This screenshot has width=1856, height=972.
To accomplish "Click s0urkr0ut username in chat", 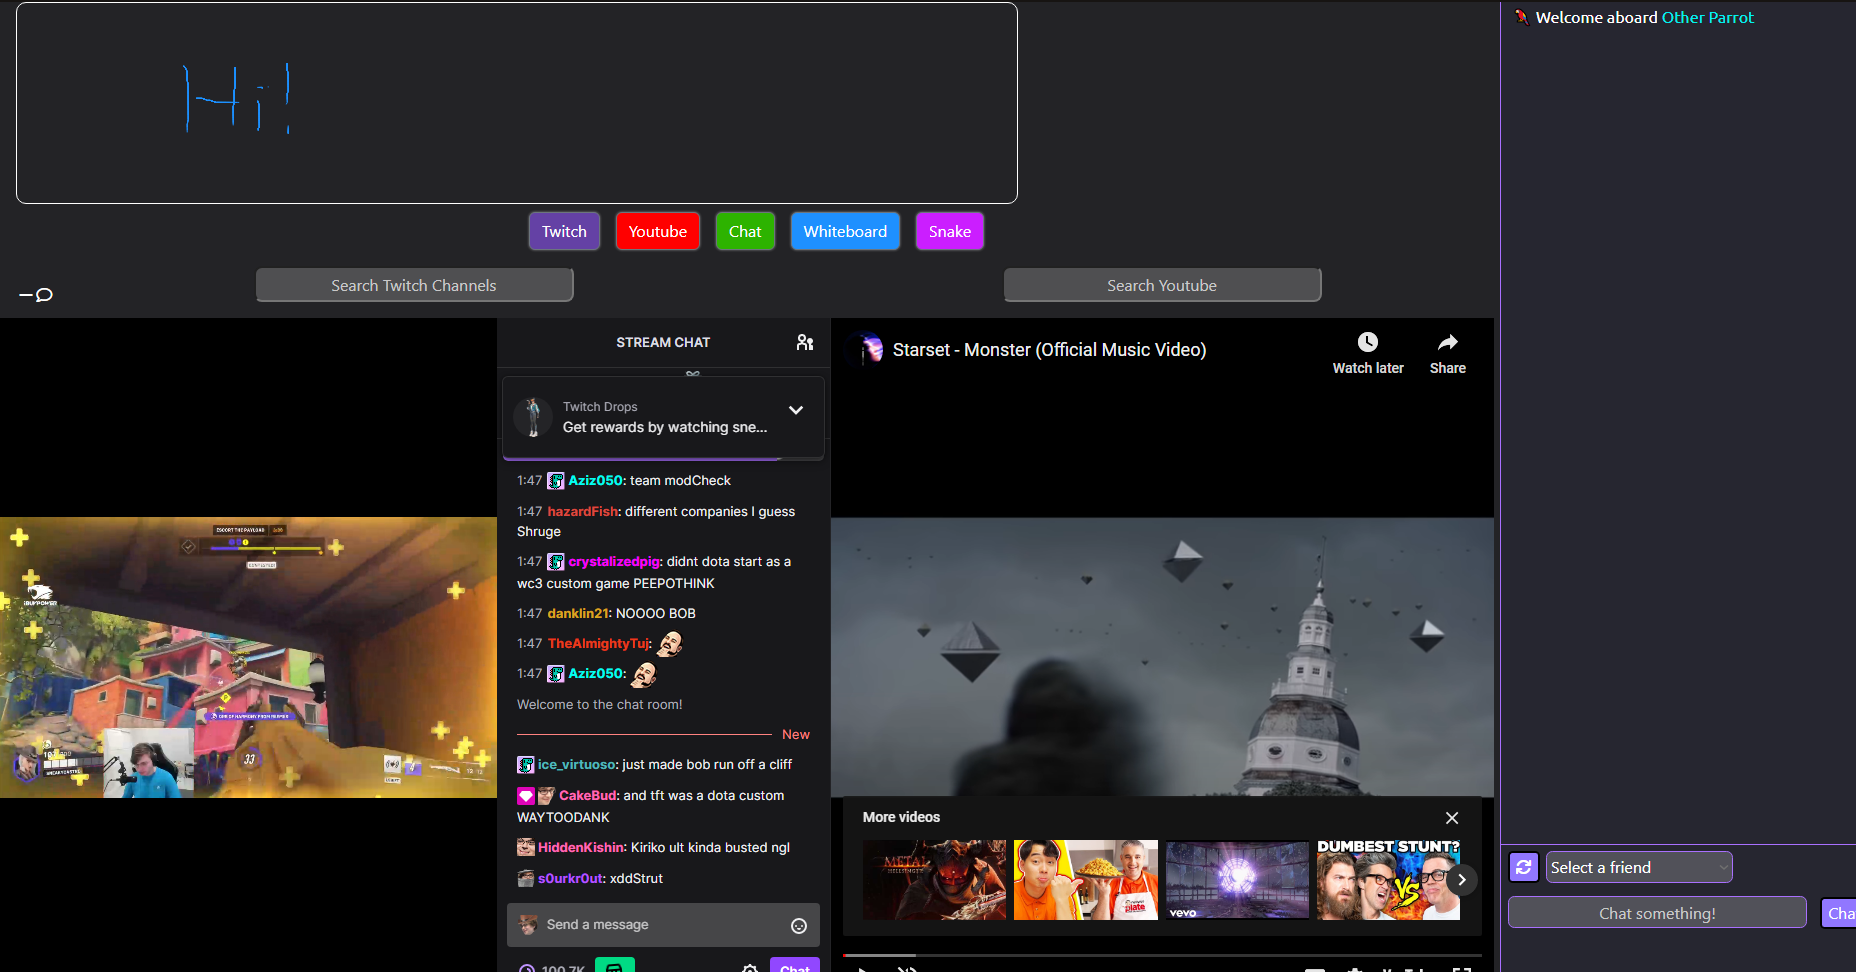I will (x=570, y=879).
